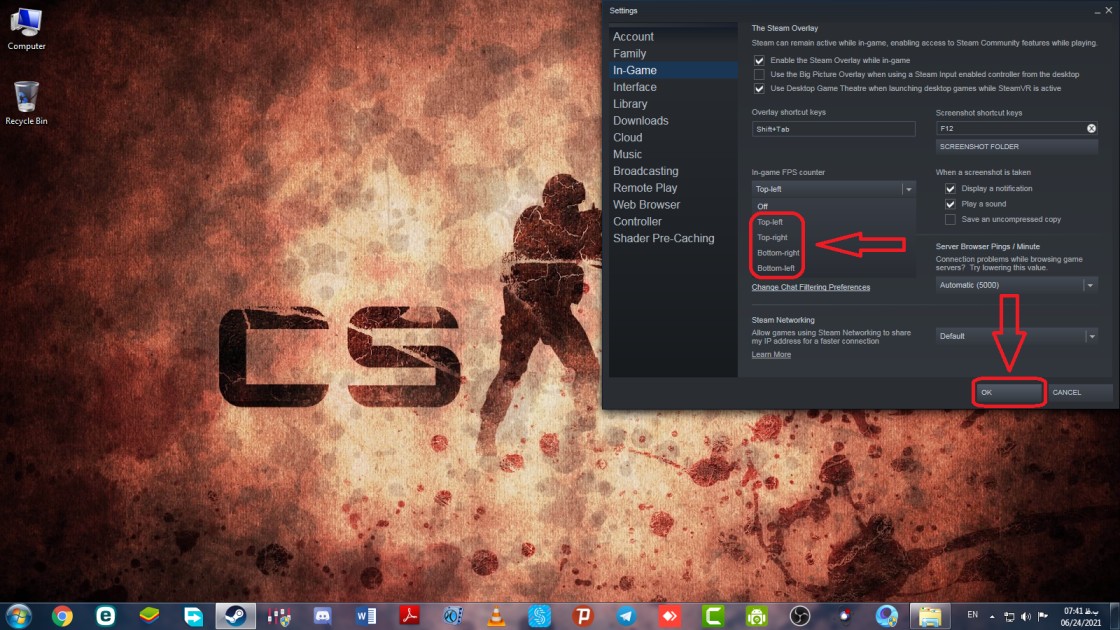Click the volume speaker tray icon
The image size is (1120, 630).
(x=1026, y=616)
